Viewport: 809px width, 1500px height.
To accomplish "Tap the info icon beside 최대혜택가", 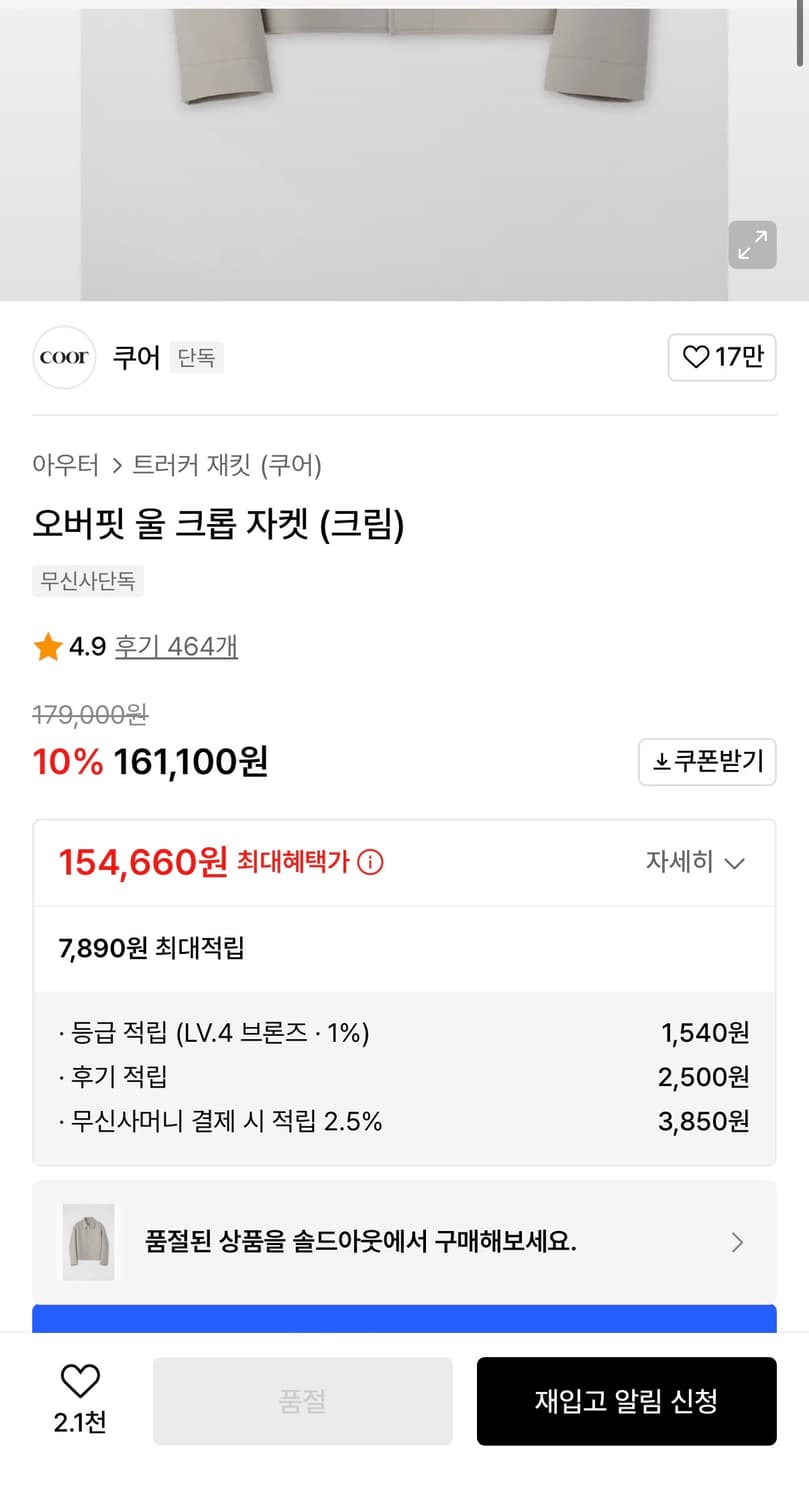I will click(x=370, y=862).
